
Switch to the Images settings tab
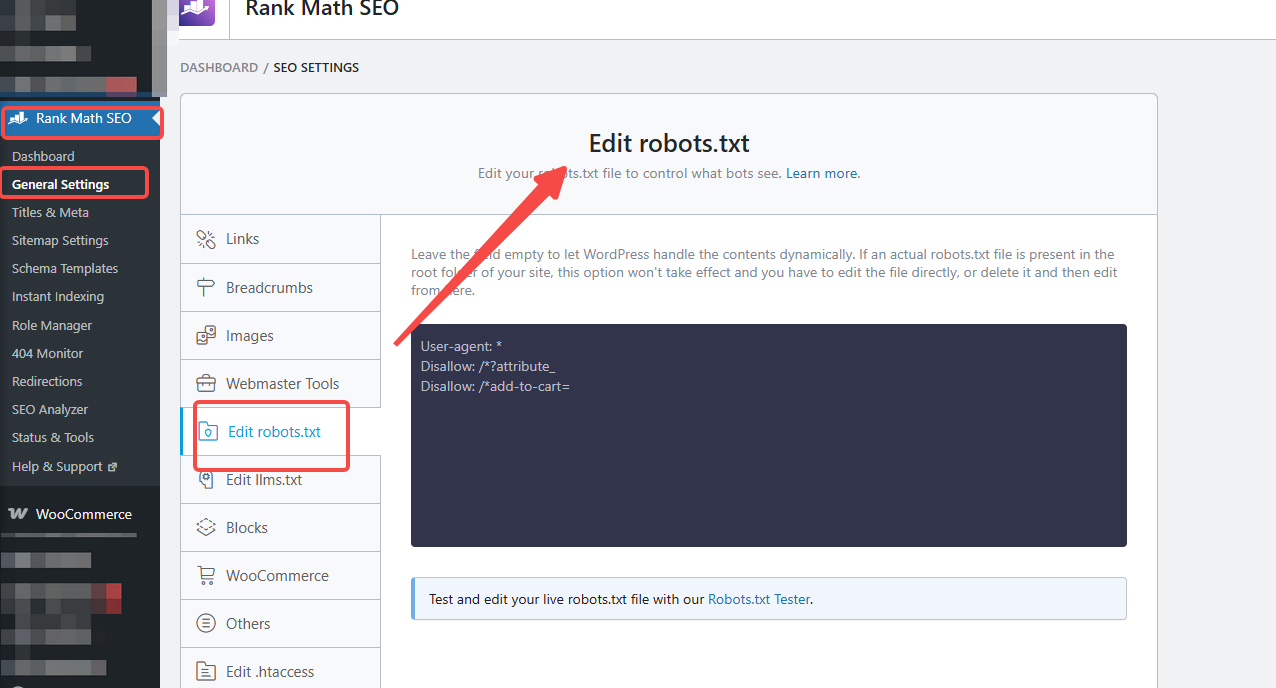[x=281, y=335]
